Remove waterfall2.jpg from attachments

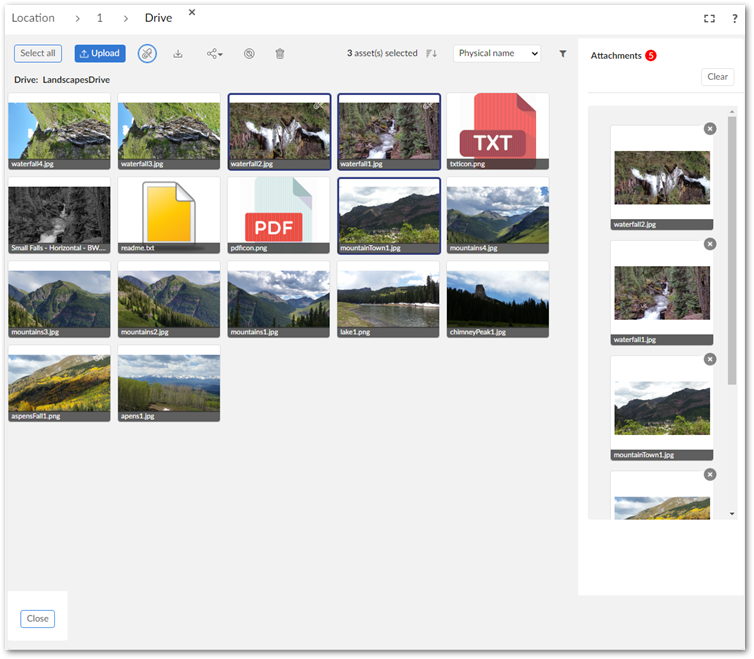710,129
